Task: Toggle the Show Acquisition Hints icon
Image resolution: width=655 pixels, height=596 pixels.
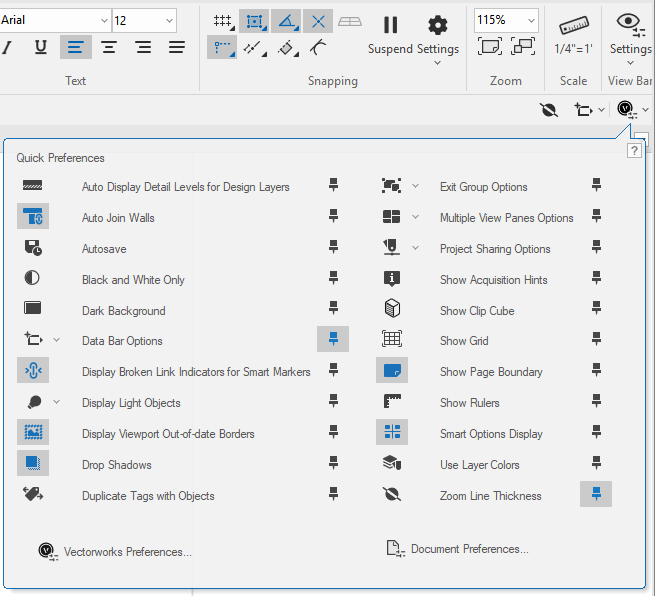Action: 392,278
